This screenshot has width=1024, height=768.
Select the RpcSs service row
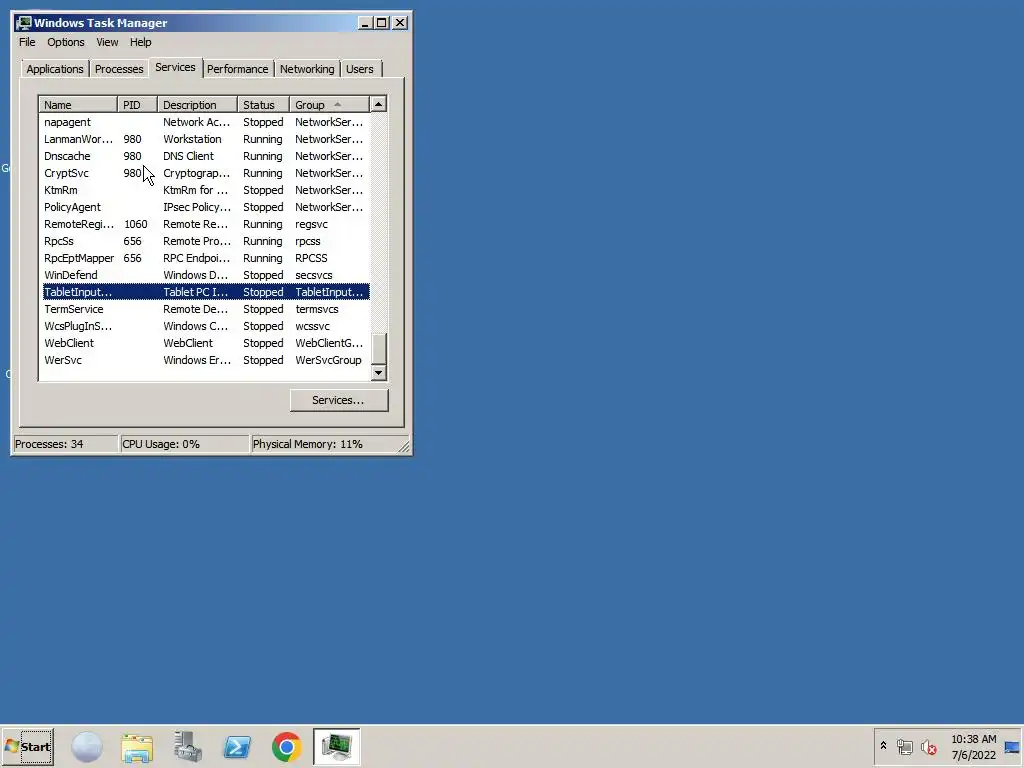click(x=206, y=241)
